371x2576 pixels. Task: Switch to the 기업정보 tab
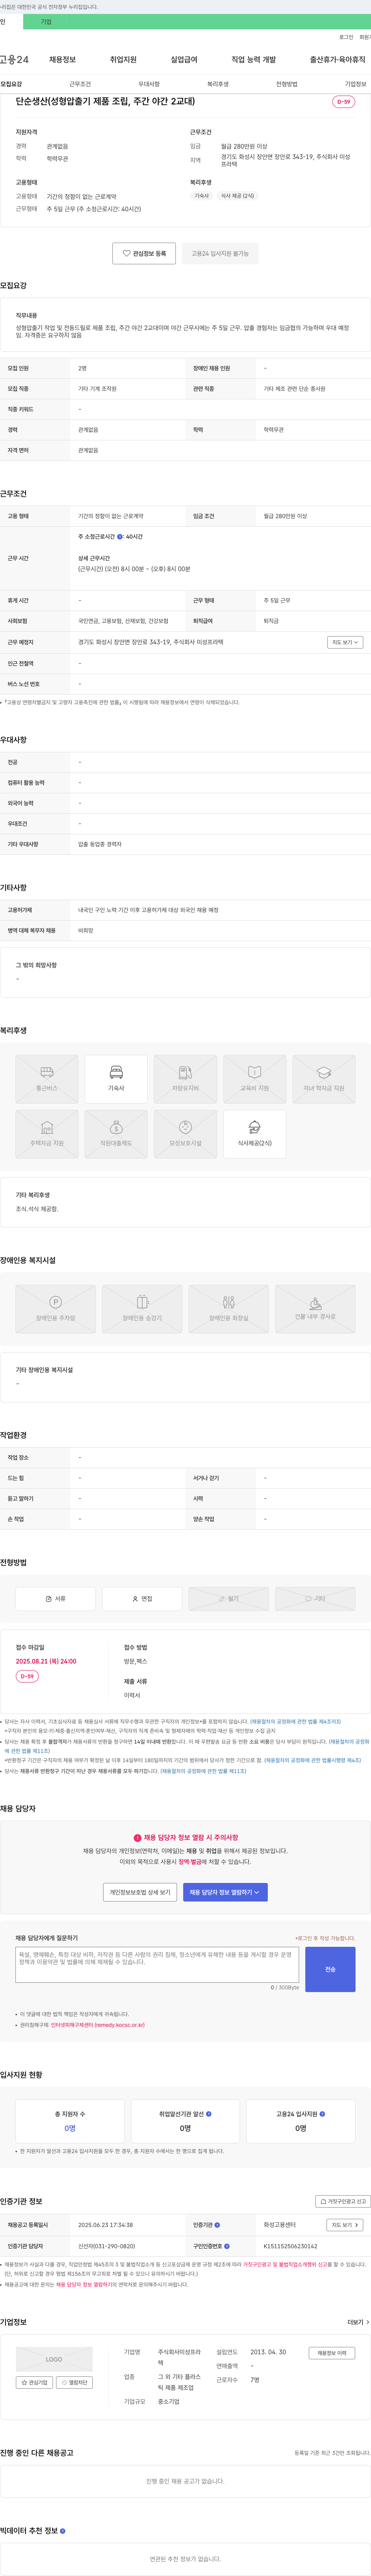(356, 84)
